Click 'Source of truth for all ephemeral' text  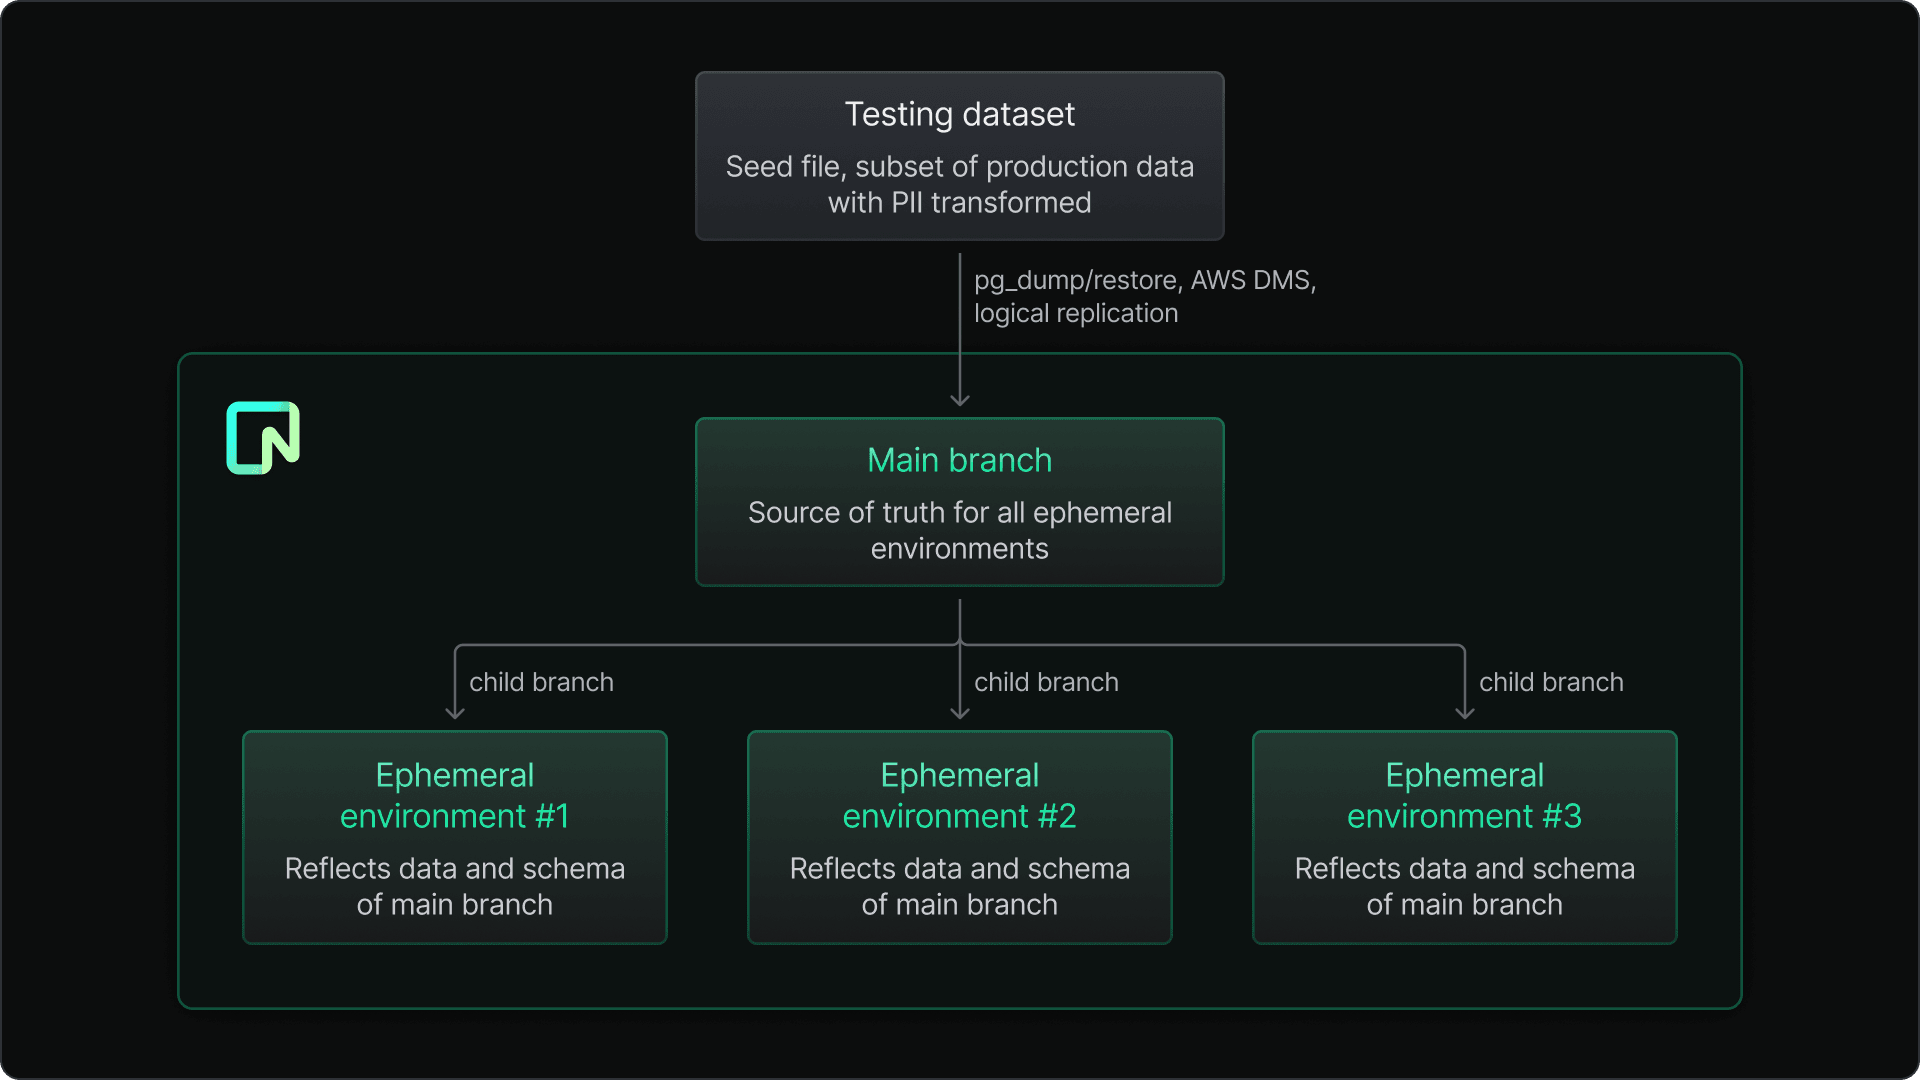point(959,513)
